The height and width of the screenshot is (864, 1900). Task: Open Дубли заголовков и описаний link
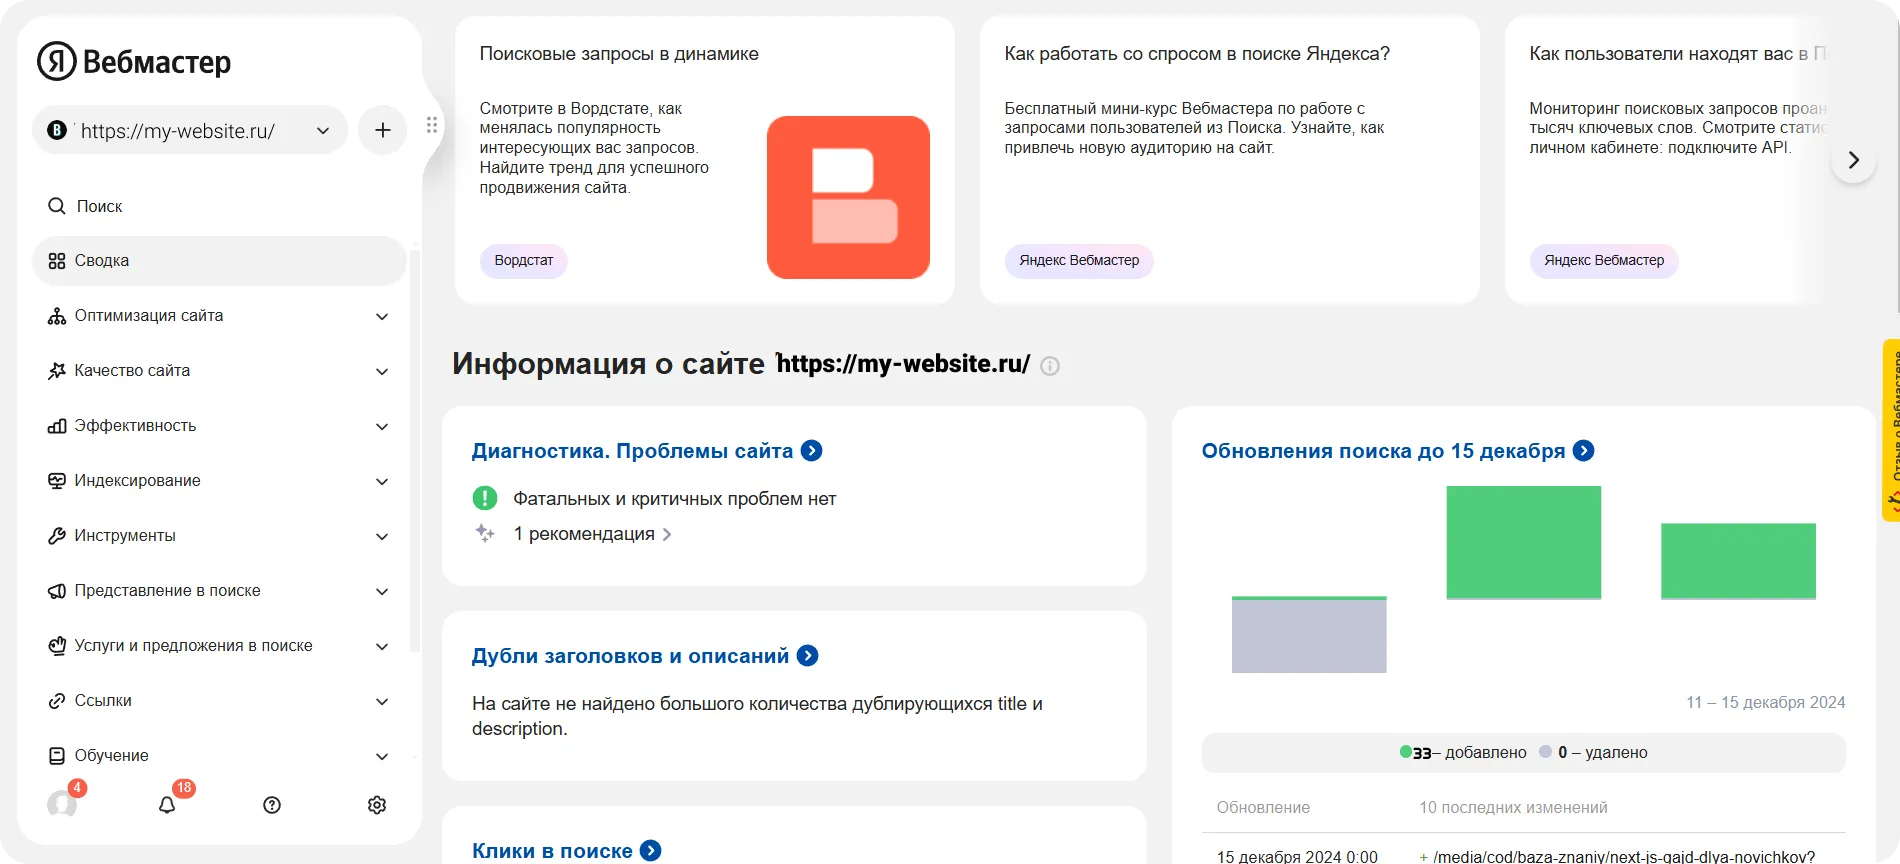[645, 656]
